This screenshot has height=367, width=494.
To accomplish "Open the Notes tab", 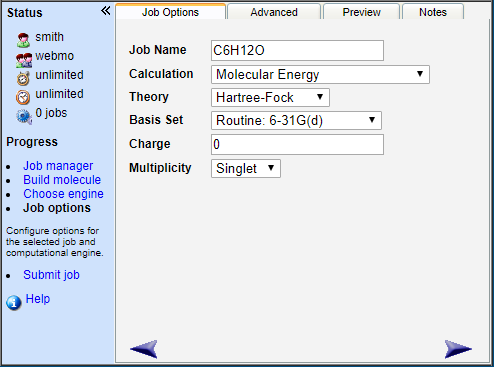I will pyautogui.click(x=433, y=12).
